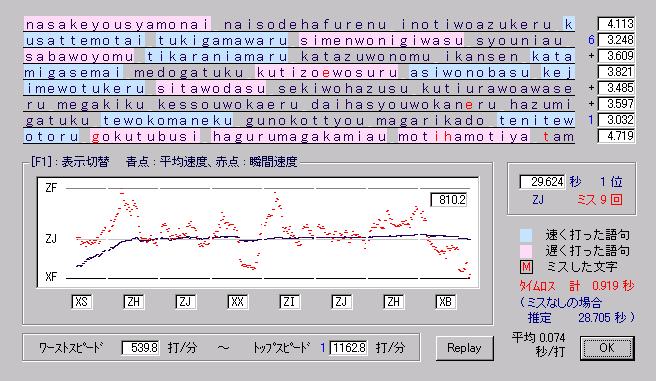Select the ZI segment rank label
Image resolution: width=656 pixels, height=381 pixels.
[x=289, y=302]
